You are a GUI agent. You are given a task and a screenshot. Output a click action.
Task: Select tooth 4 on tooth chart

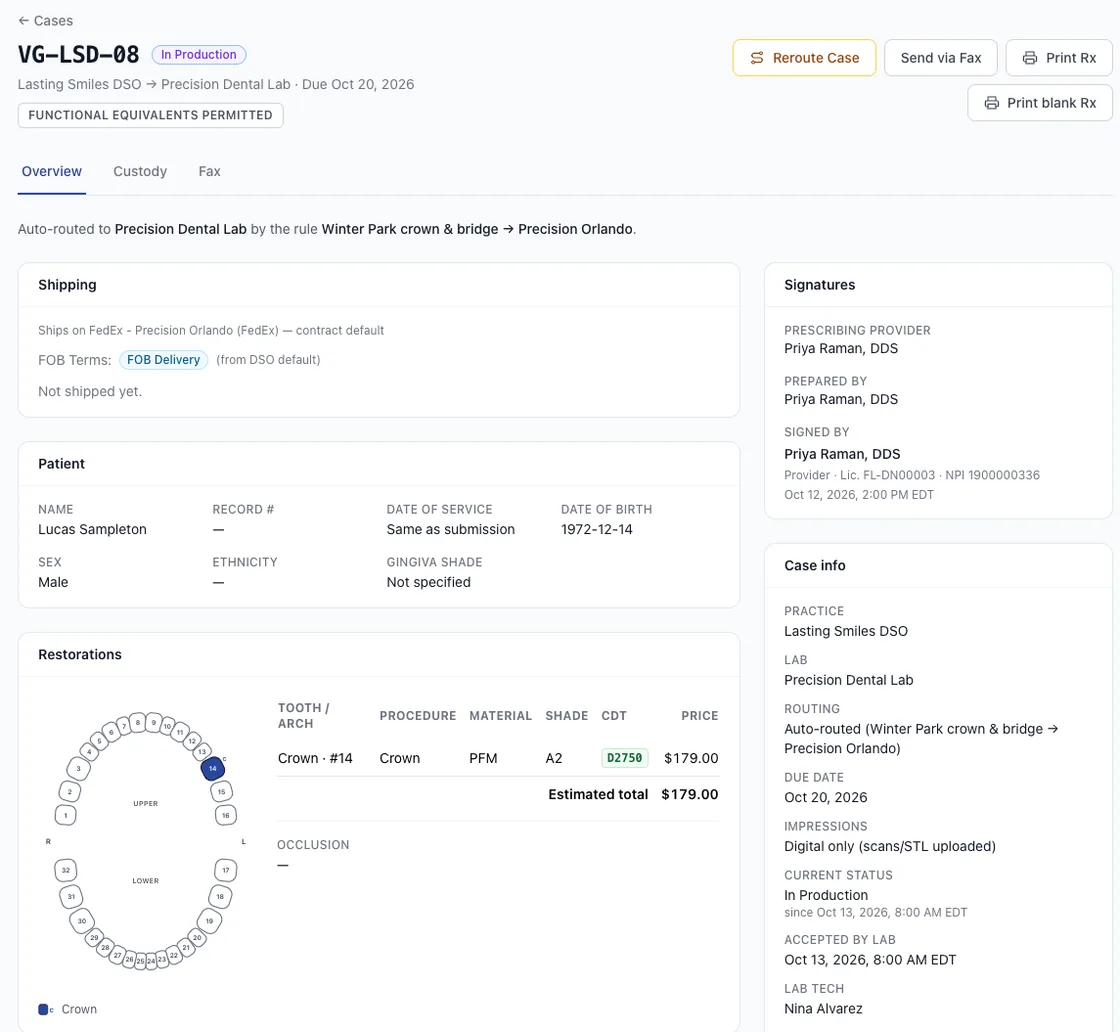pos(89,751)
